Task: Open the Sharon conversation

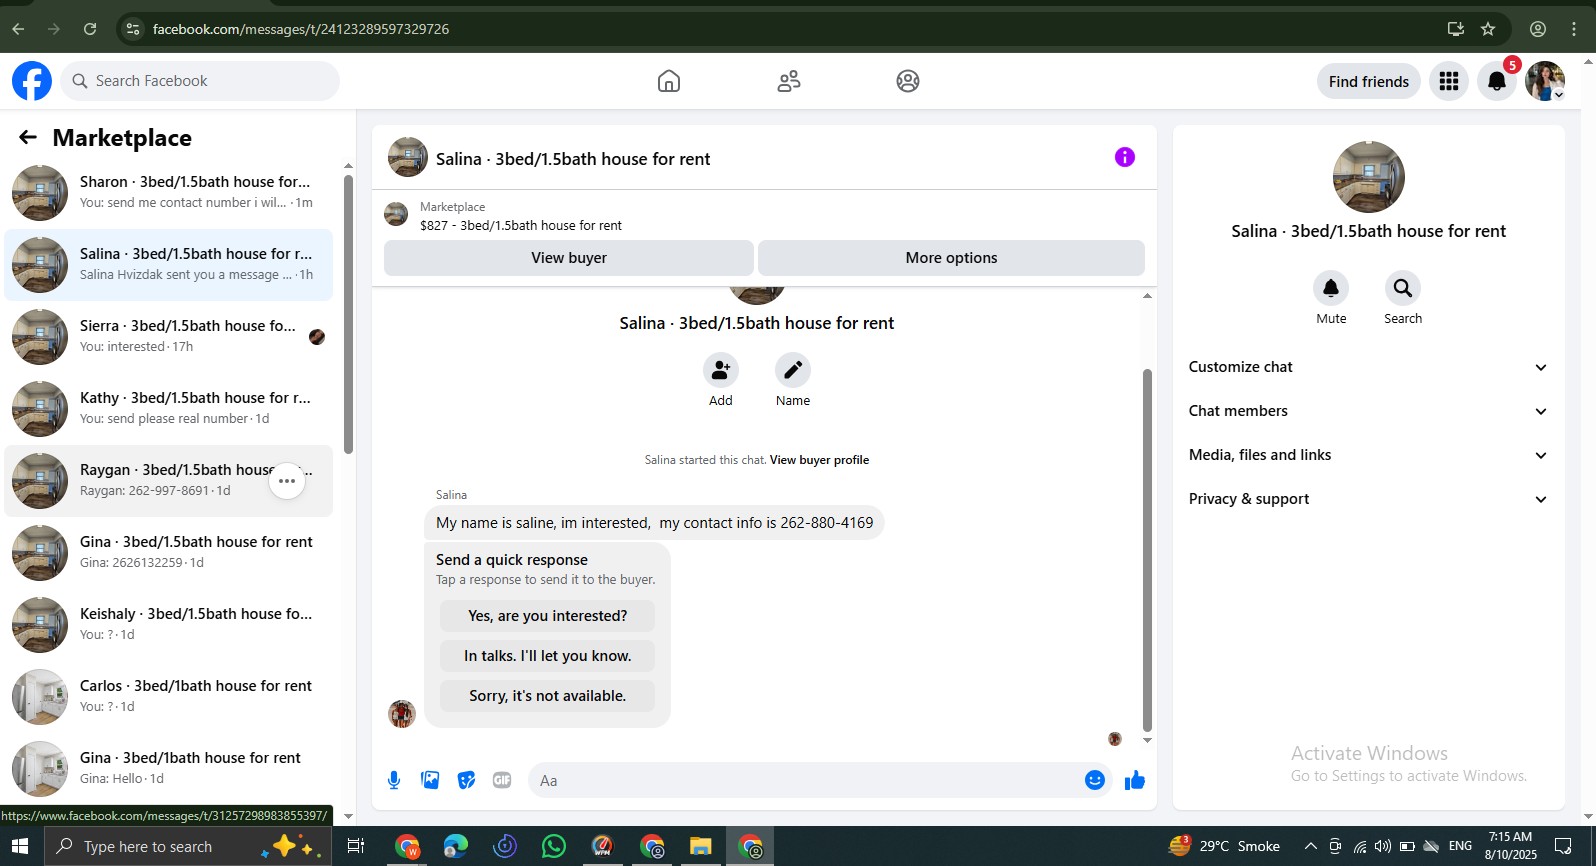Action: (x=169, y=192)
